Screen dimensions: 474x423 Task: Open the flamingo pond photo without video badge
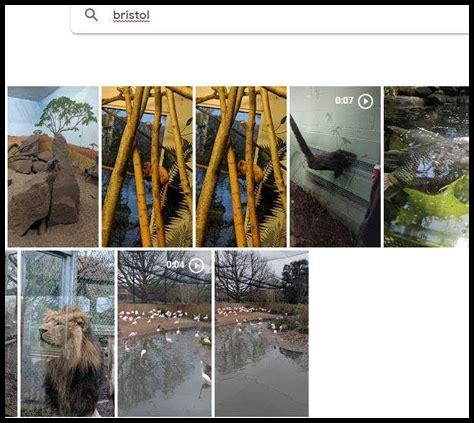(262, 333)
